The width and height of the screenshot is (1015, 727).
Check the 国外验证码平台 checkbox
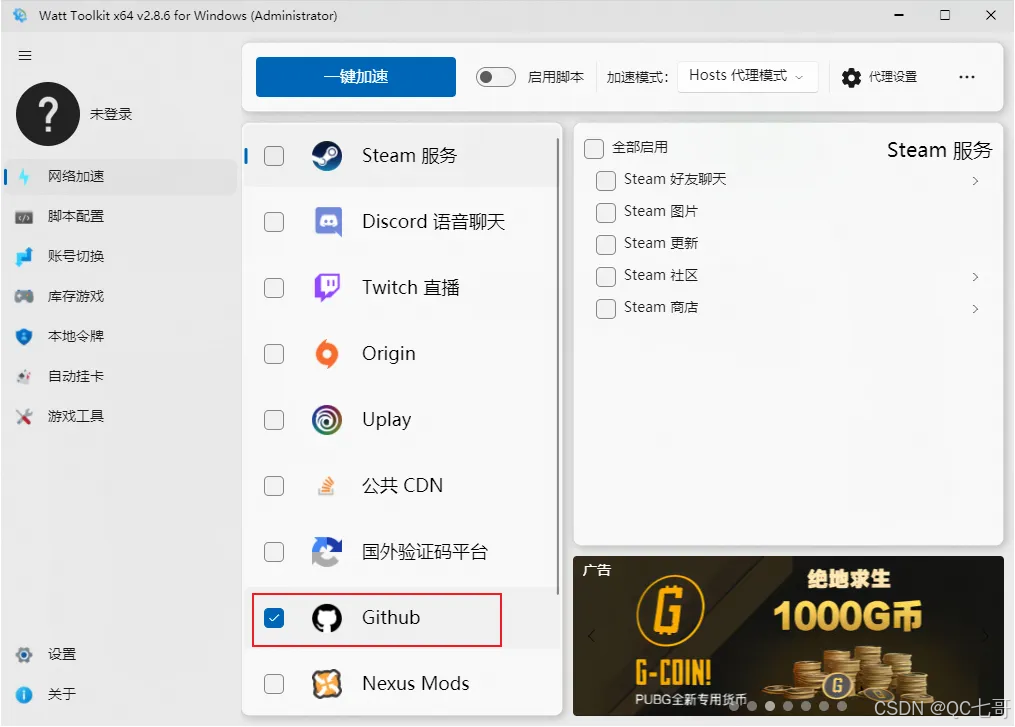(x=274, y=552)
